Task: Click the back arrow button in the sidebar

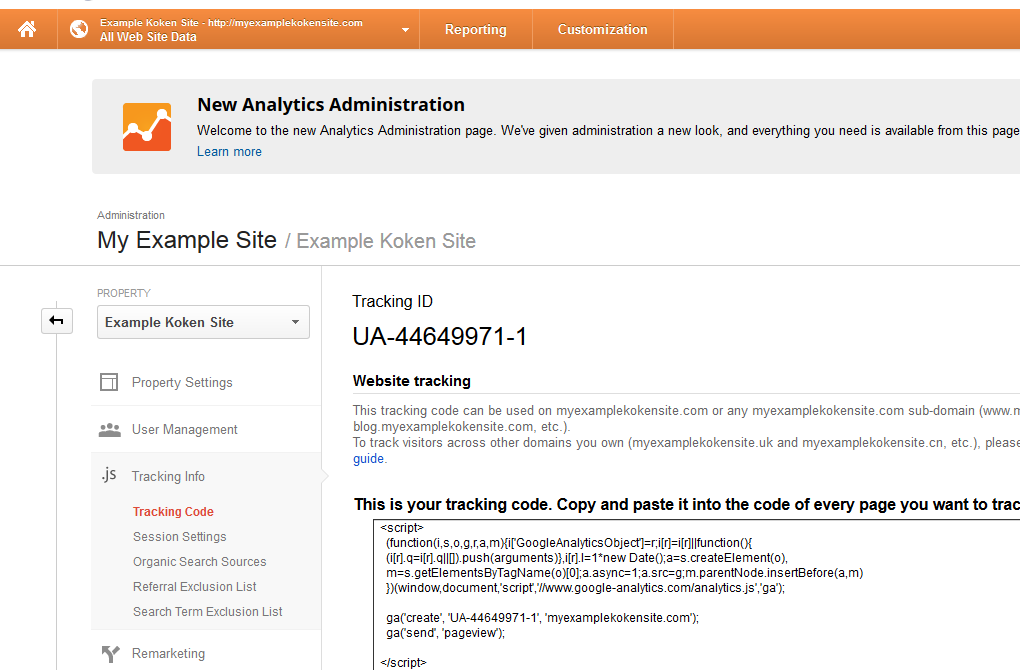Action: click(x=57, y=321)
